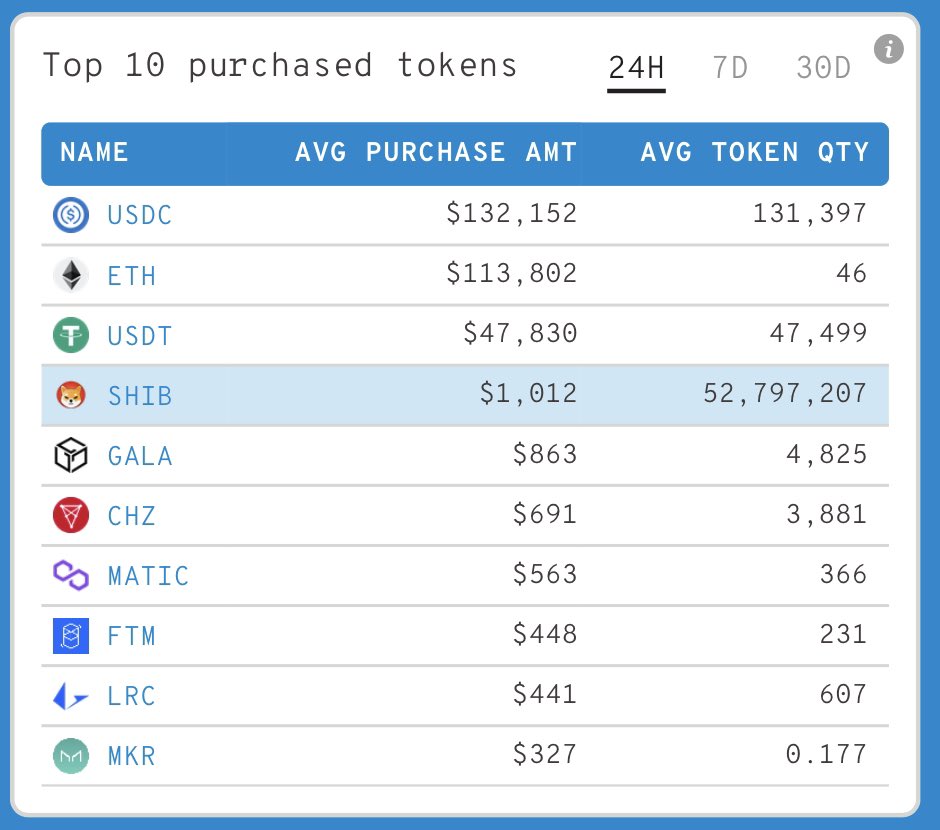The width and height of the screenshot is (940, 830).
Task: Switch to the 30D tab
Action: coord(823,68)
